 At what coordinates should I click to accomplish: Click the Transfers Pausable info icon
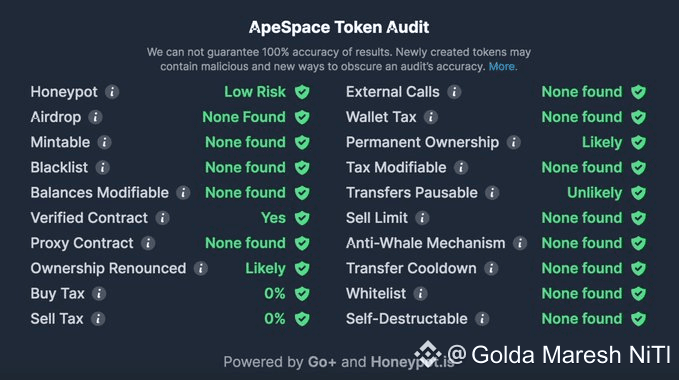pos(492,193)
